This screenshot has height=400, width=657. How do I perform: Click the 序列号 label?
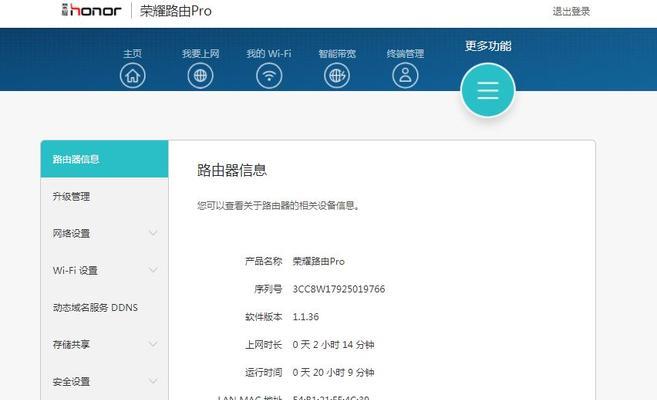[268, 289]
